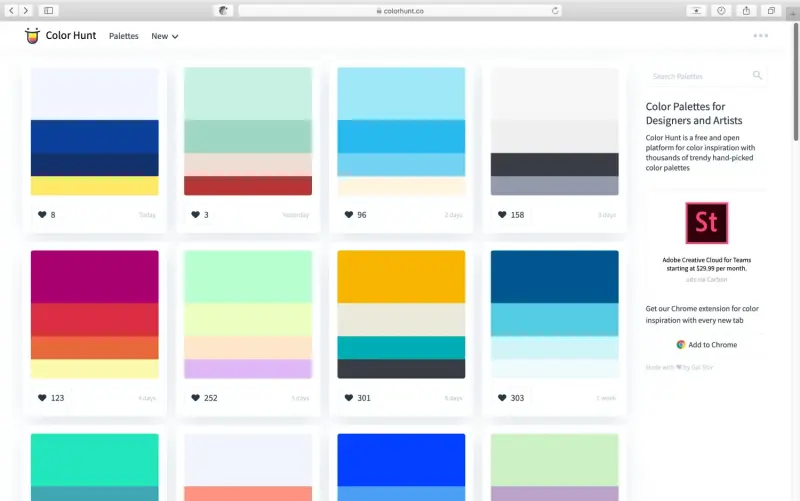This screenshot has width=800, height=501.
Task: Select vivid blue top stripe in bottom-row palette
Action: [401, 460]
